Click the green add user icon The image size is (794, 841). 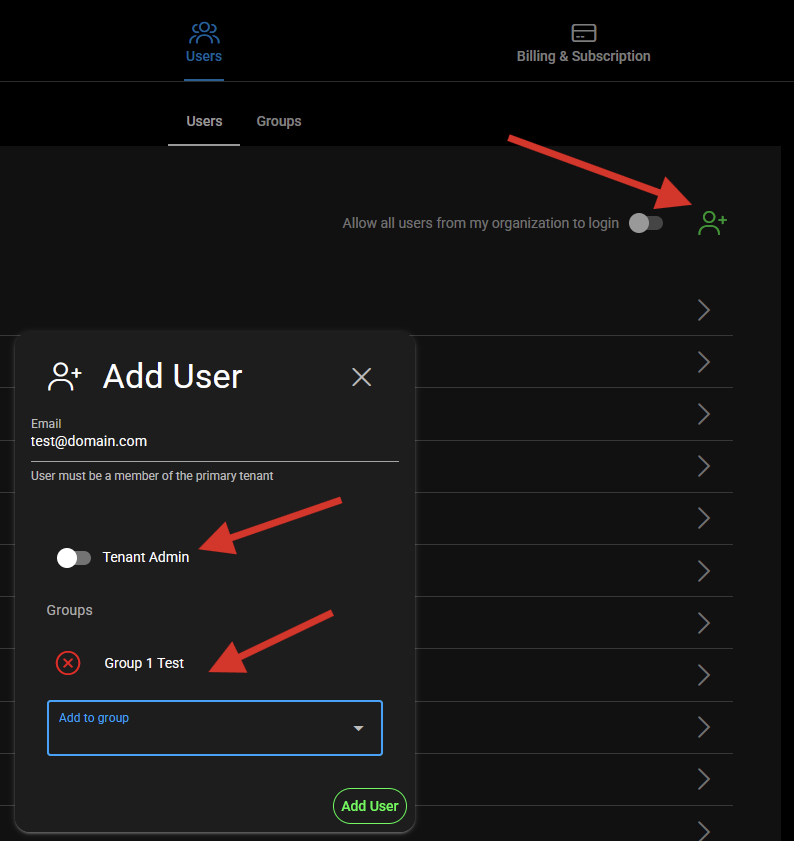pyautogui.click(x=712, y=223)
